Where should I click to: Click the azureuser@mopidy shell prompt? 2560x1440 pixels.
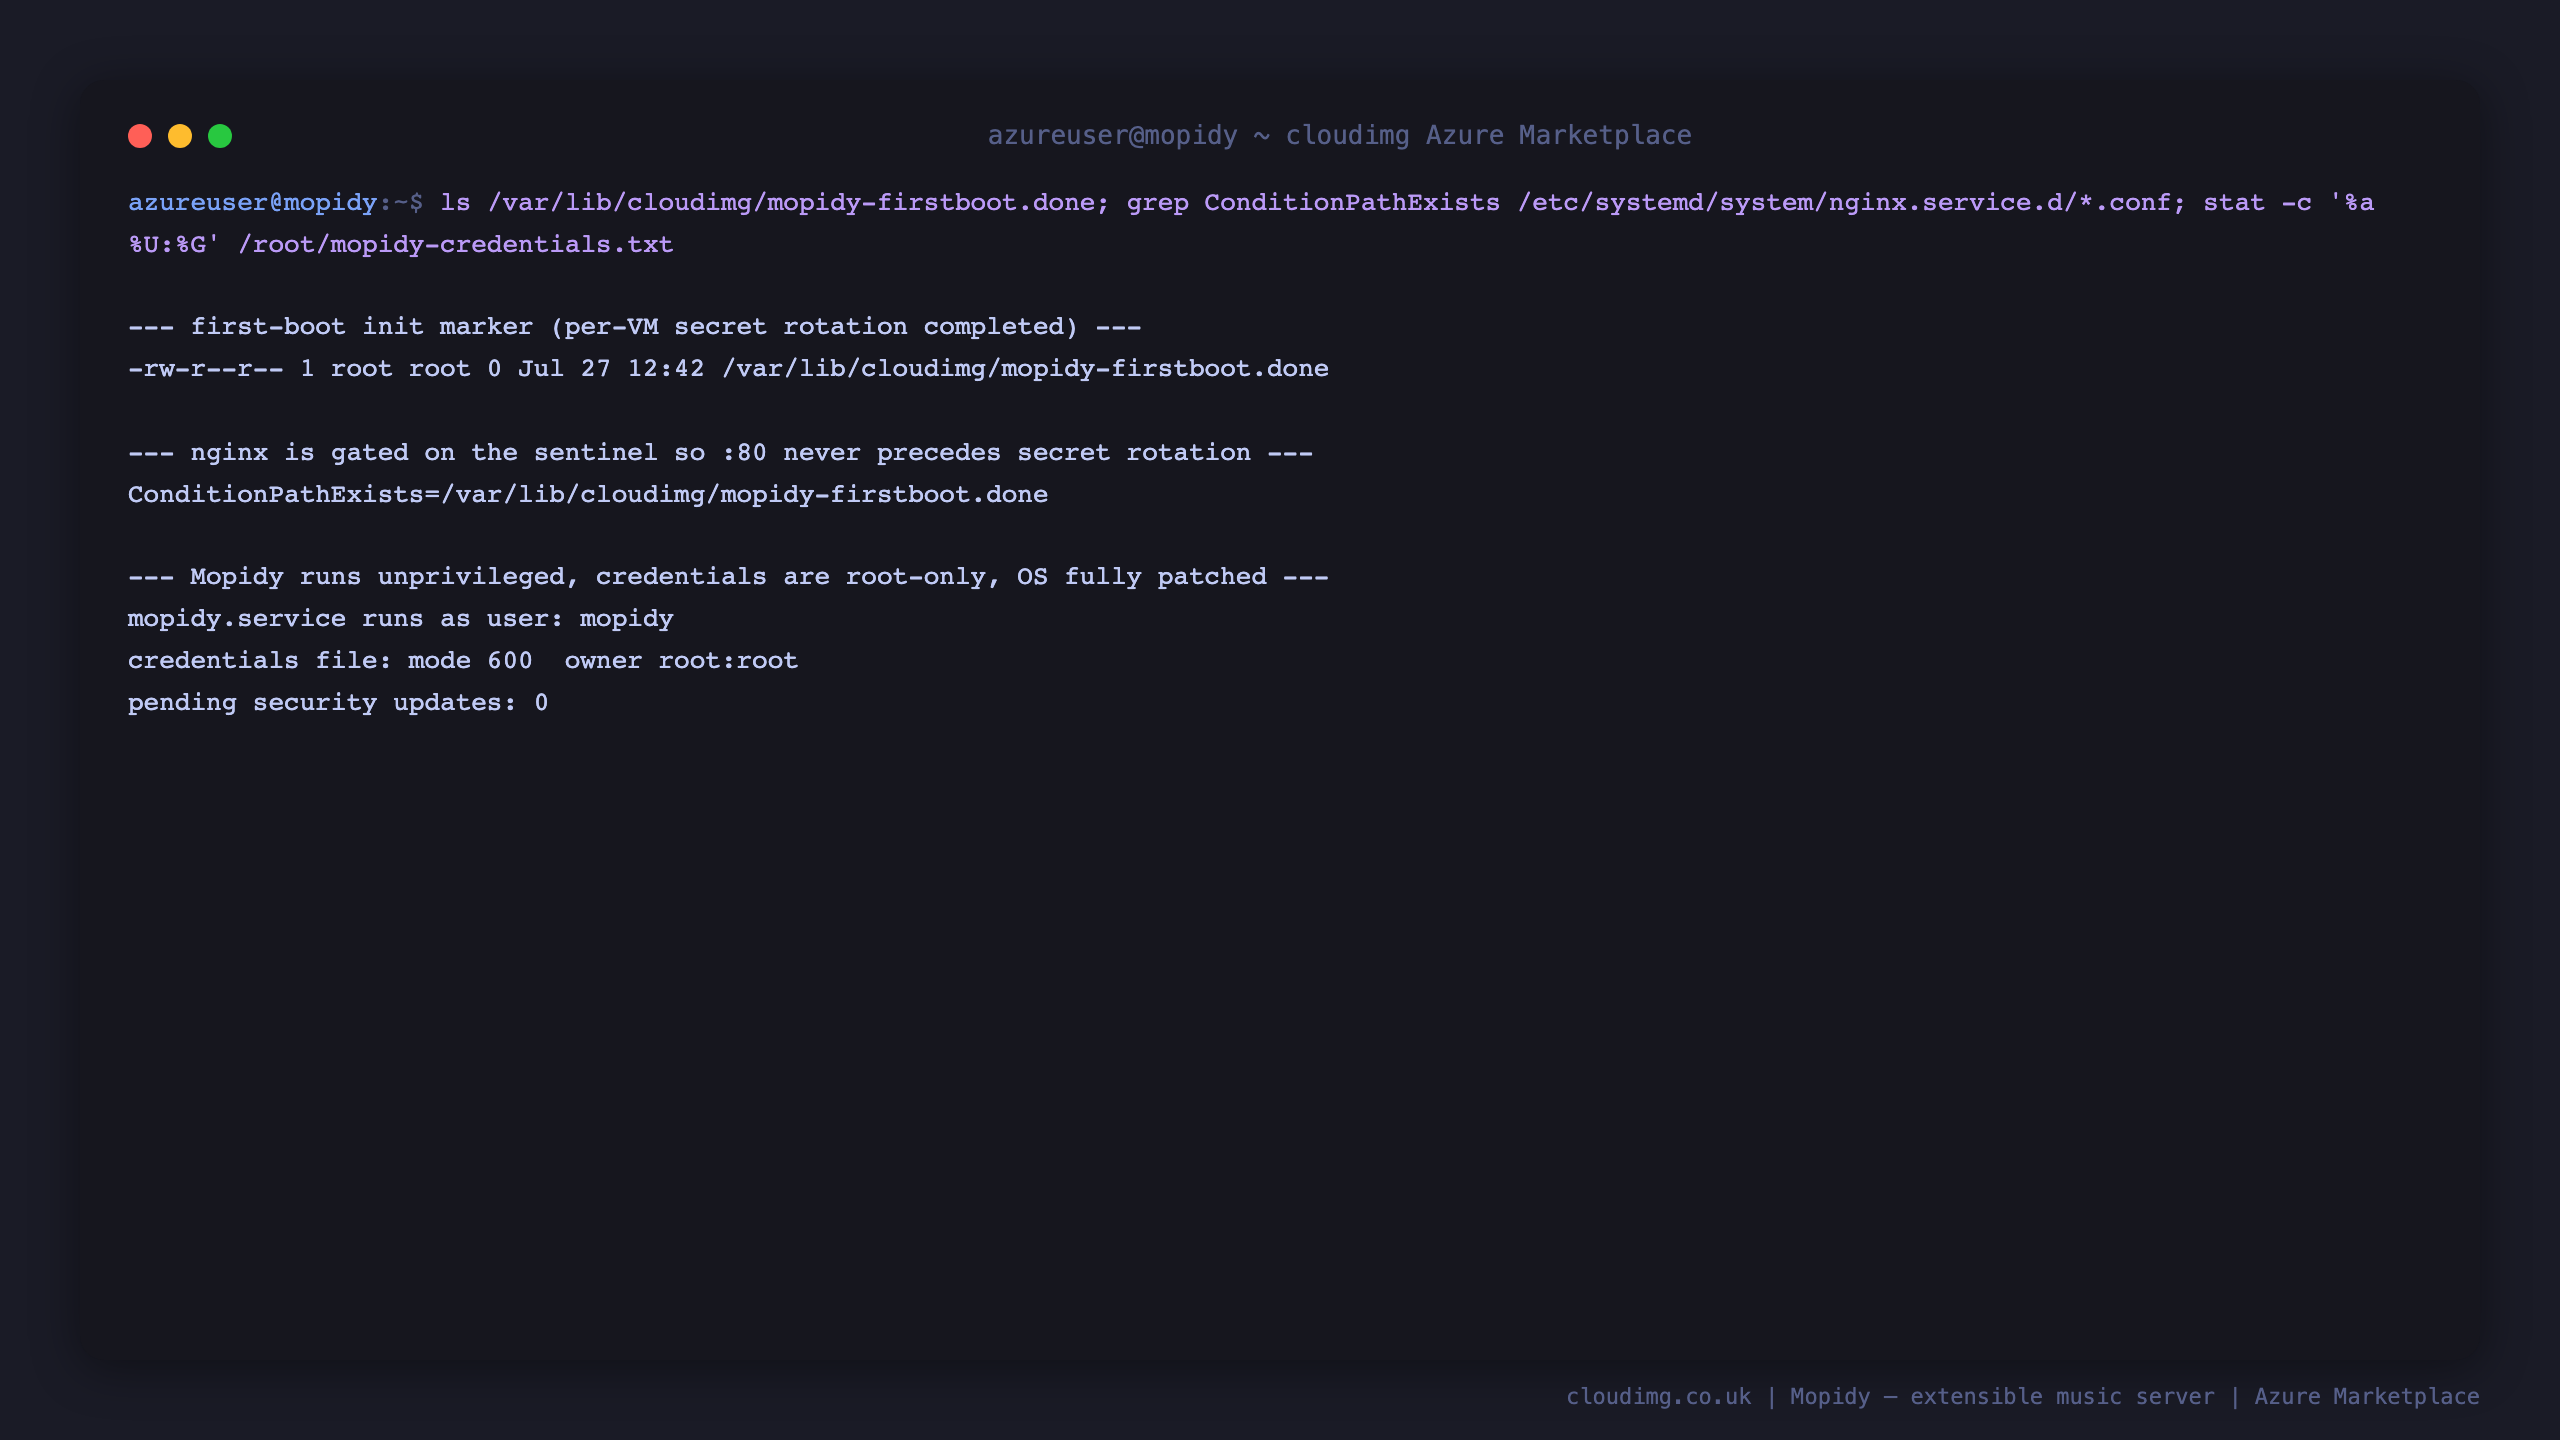tap(253, 203)
